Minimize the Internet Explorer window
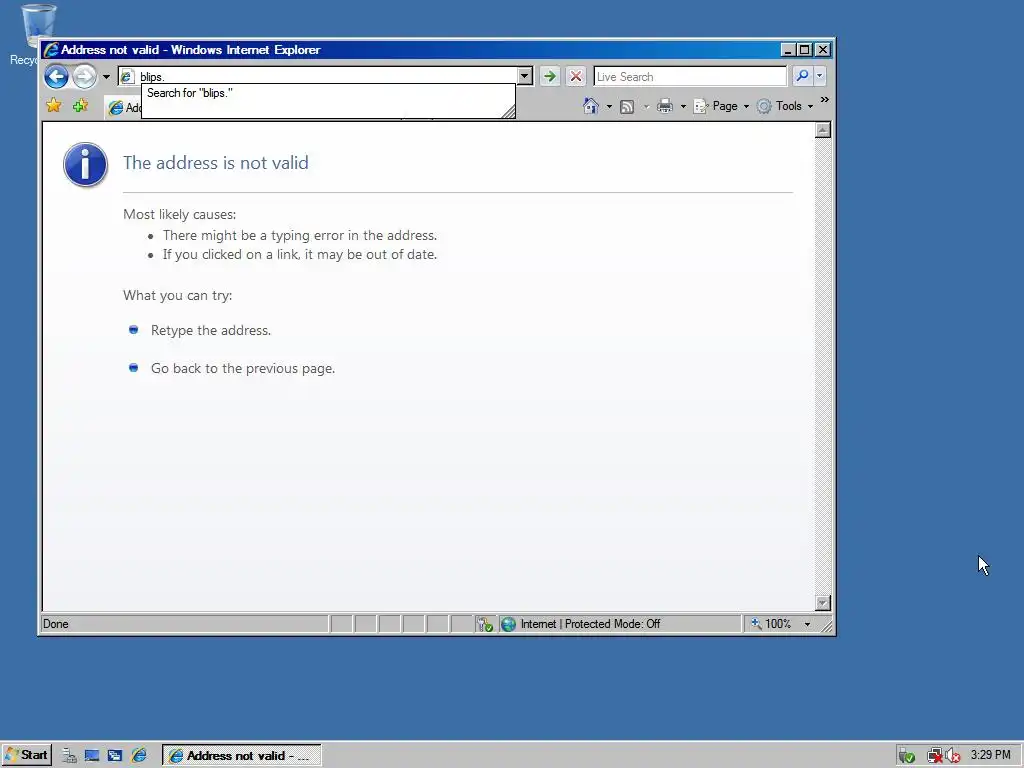This screenshot has width=1024, height=768. point(788,50)
